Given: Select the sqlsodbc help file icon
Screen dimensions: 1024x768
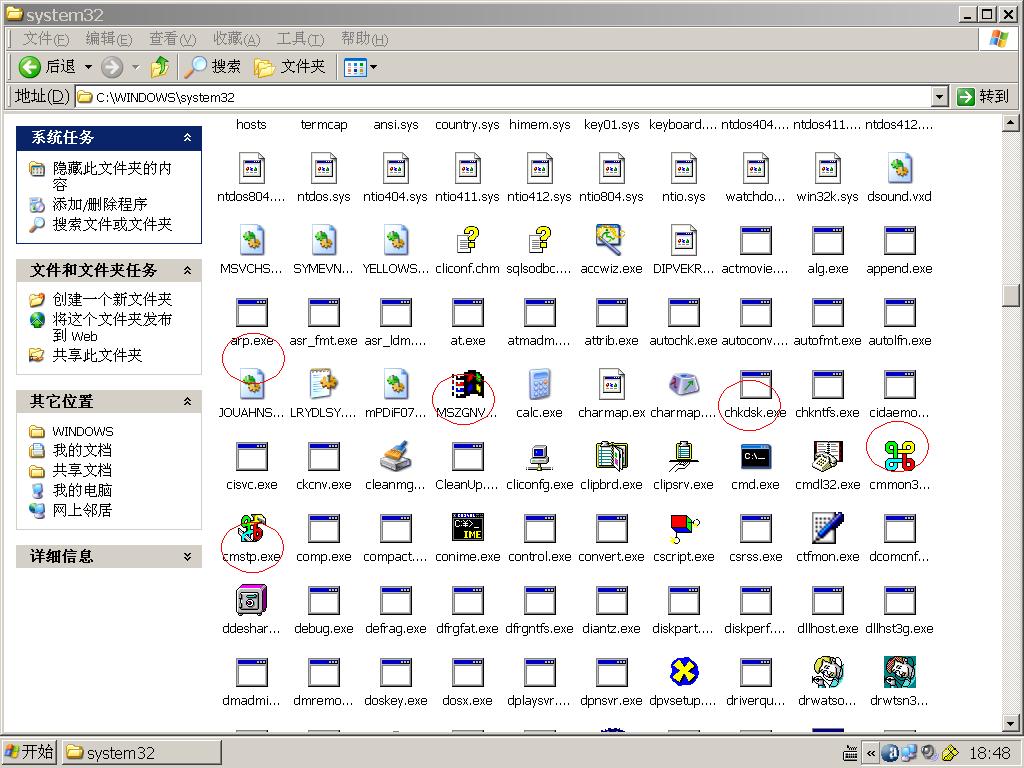Looking at the screenshot, I should pos(539,240).
